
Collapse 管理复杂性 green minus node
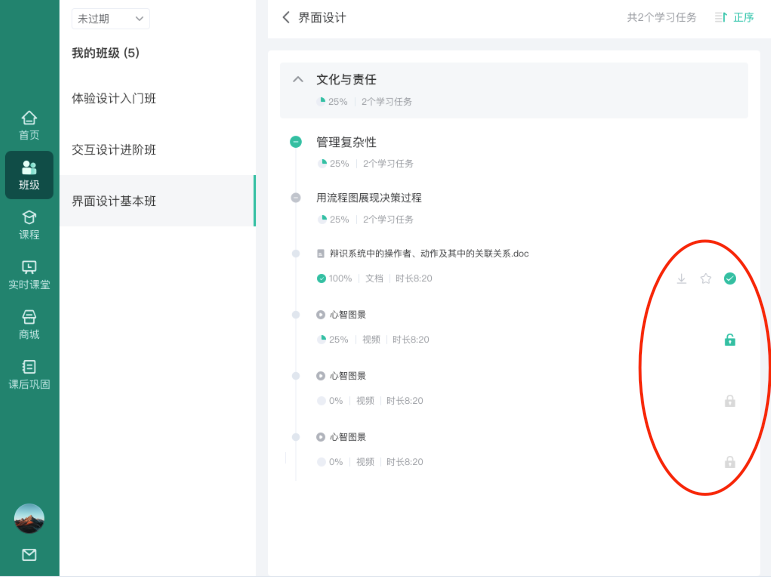[296, 142]
